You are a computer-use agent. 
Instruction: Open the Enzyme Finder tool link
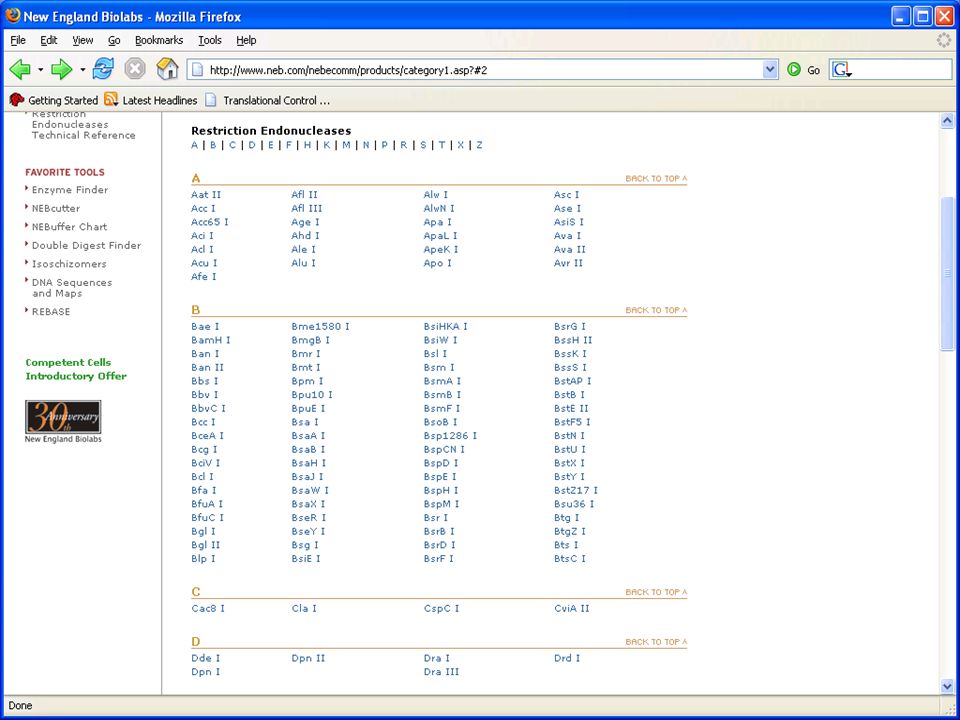point(70,190)
